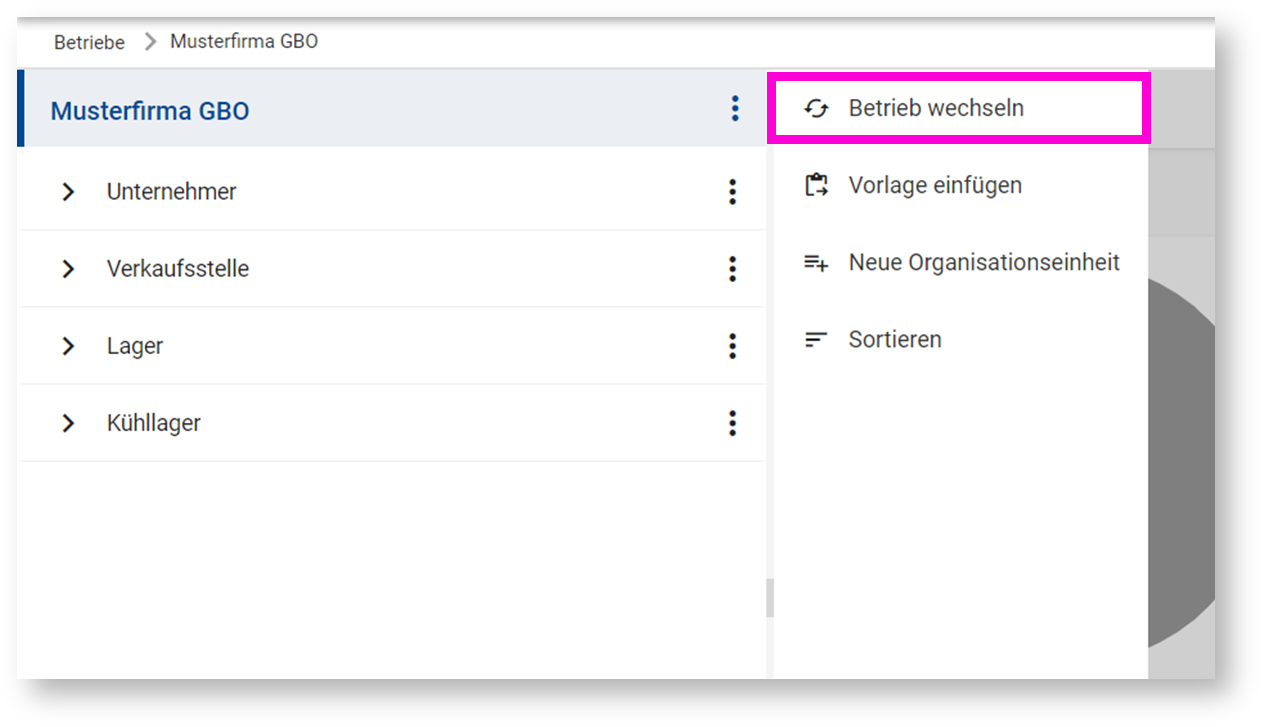Select the Verkaufsstelle row label
Image resolution: width=1263 pixels, height=727 pixels.
(x=178, y=269)
